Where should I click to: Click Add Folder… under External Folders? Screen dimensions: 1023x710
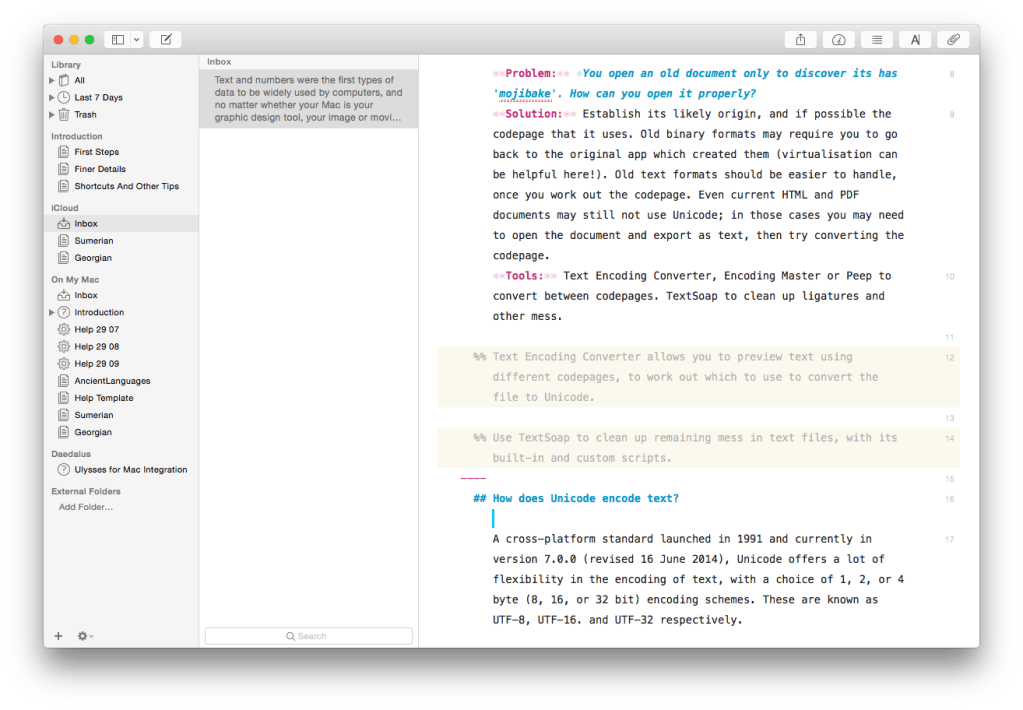pos(85,507)
